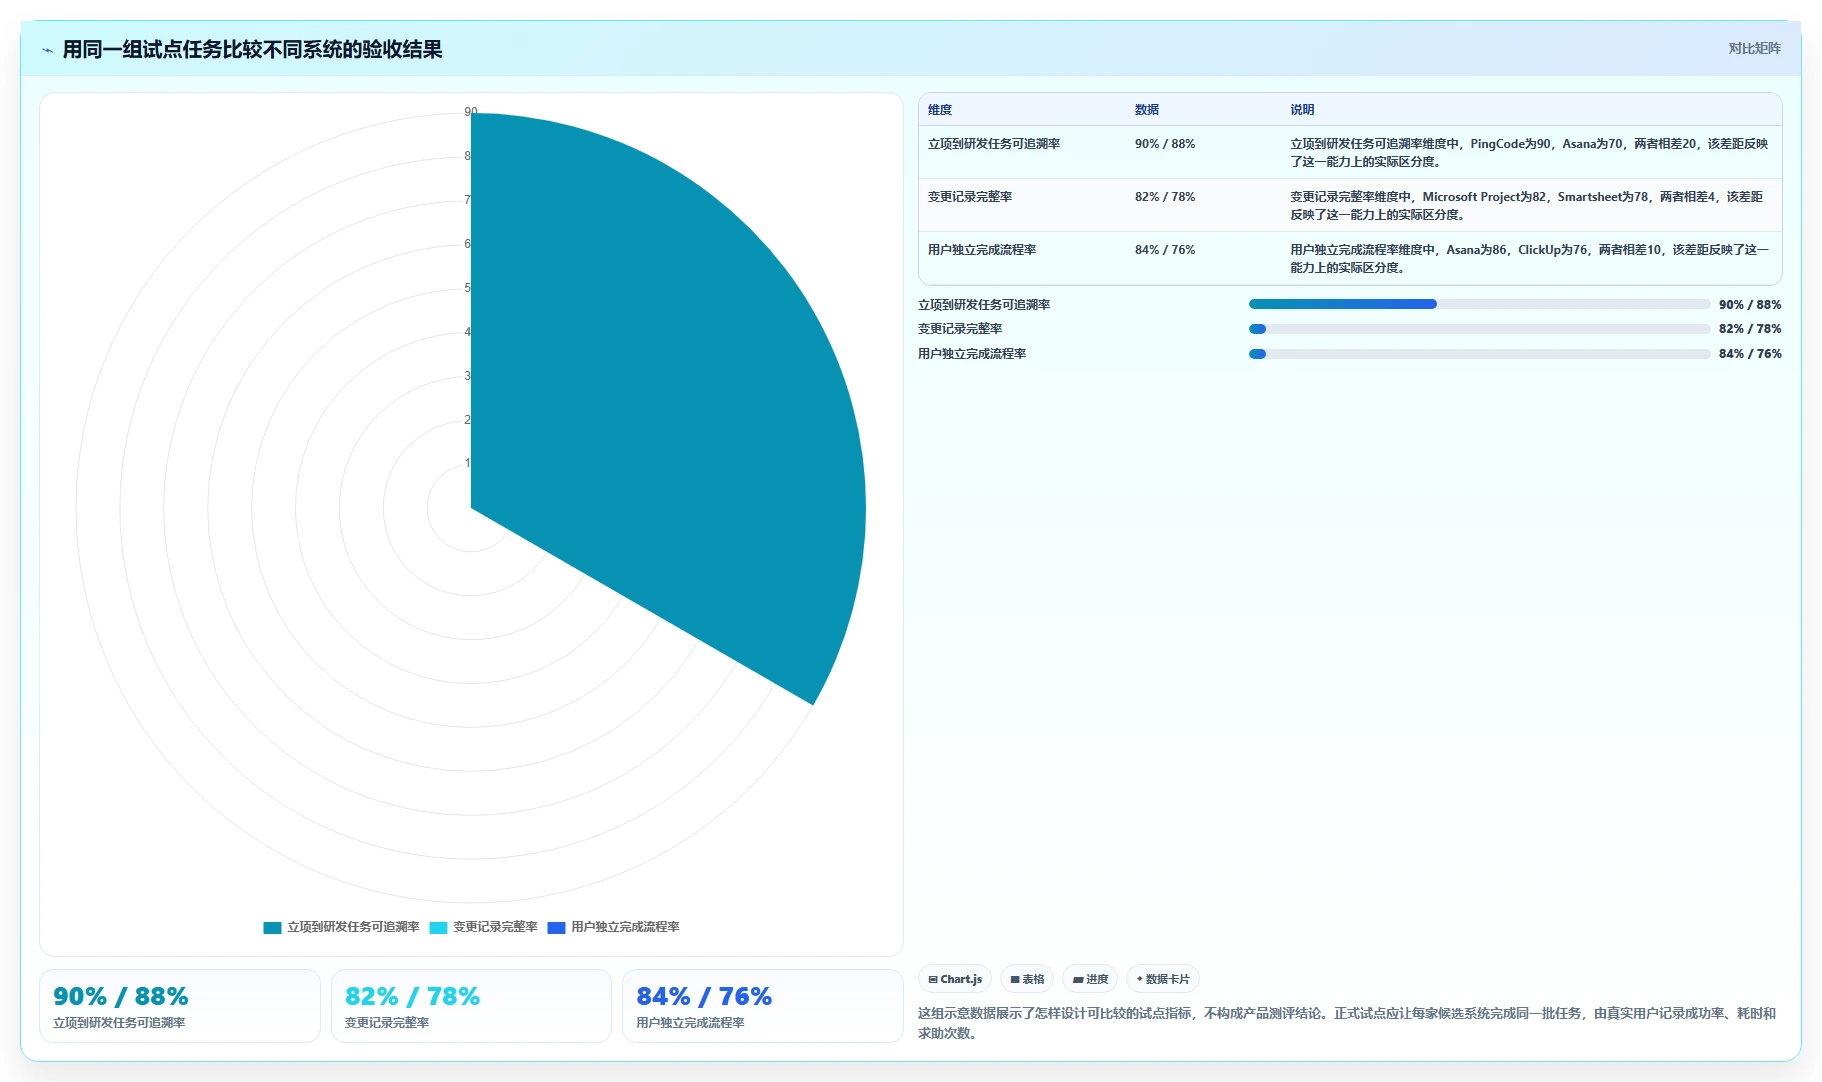The height and width of the screenshot is (1082, 1822).
Task: Open the 84% / 76% data card
Action: pyautogui.click(x=763, y=1006)
